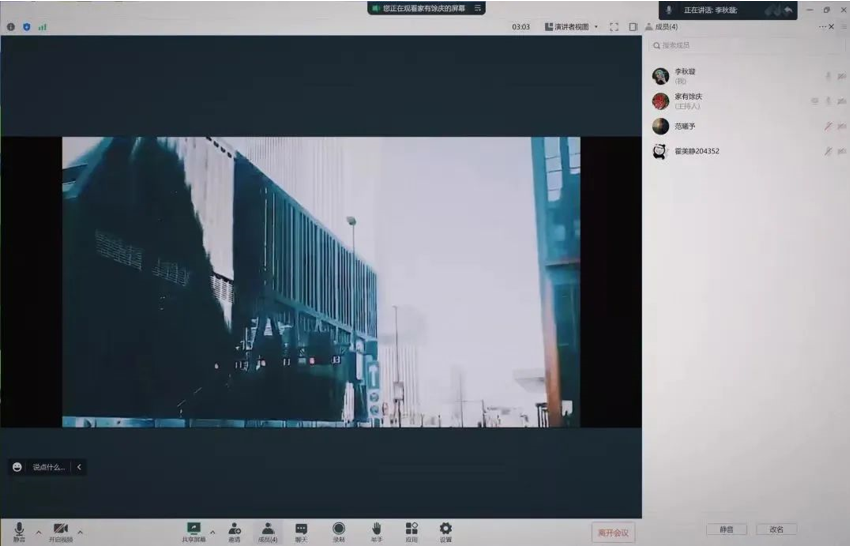This screenshot has height=548, width=850.
Task: Click the Invite (邀请) icon
Action: click(234, 531)
